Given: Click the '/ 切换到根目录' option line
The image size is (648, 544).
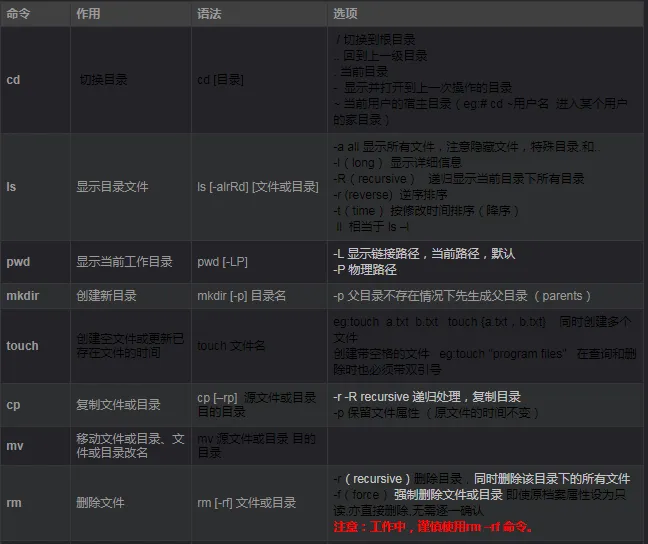Looking at the screenshot, I should click(x=375, y=40).
